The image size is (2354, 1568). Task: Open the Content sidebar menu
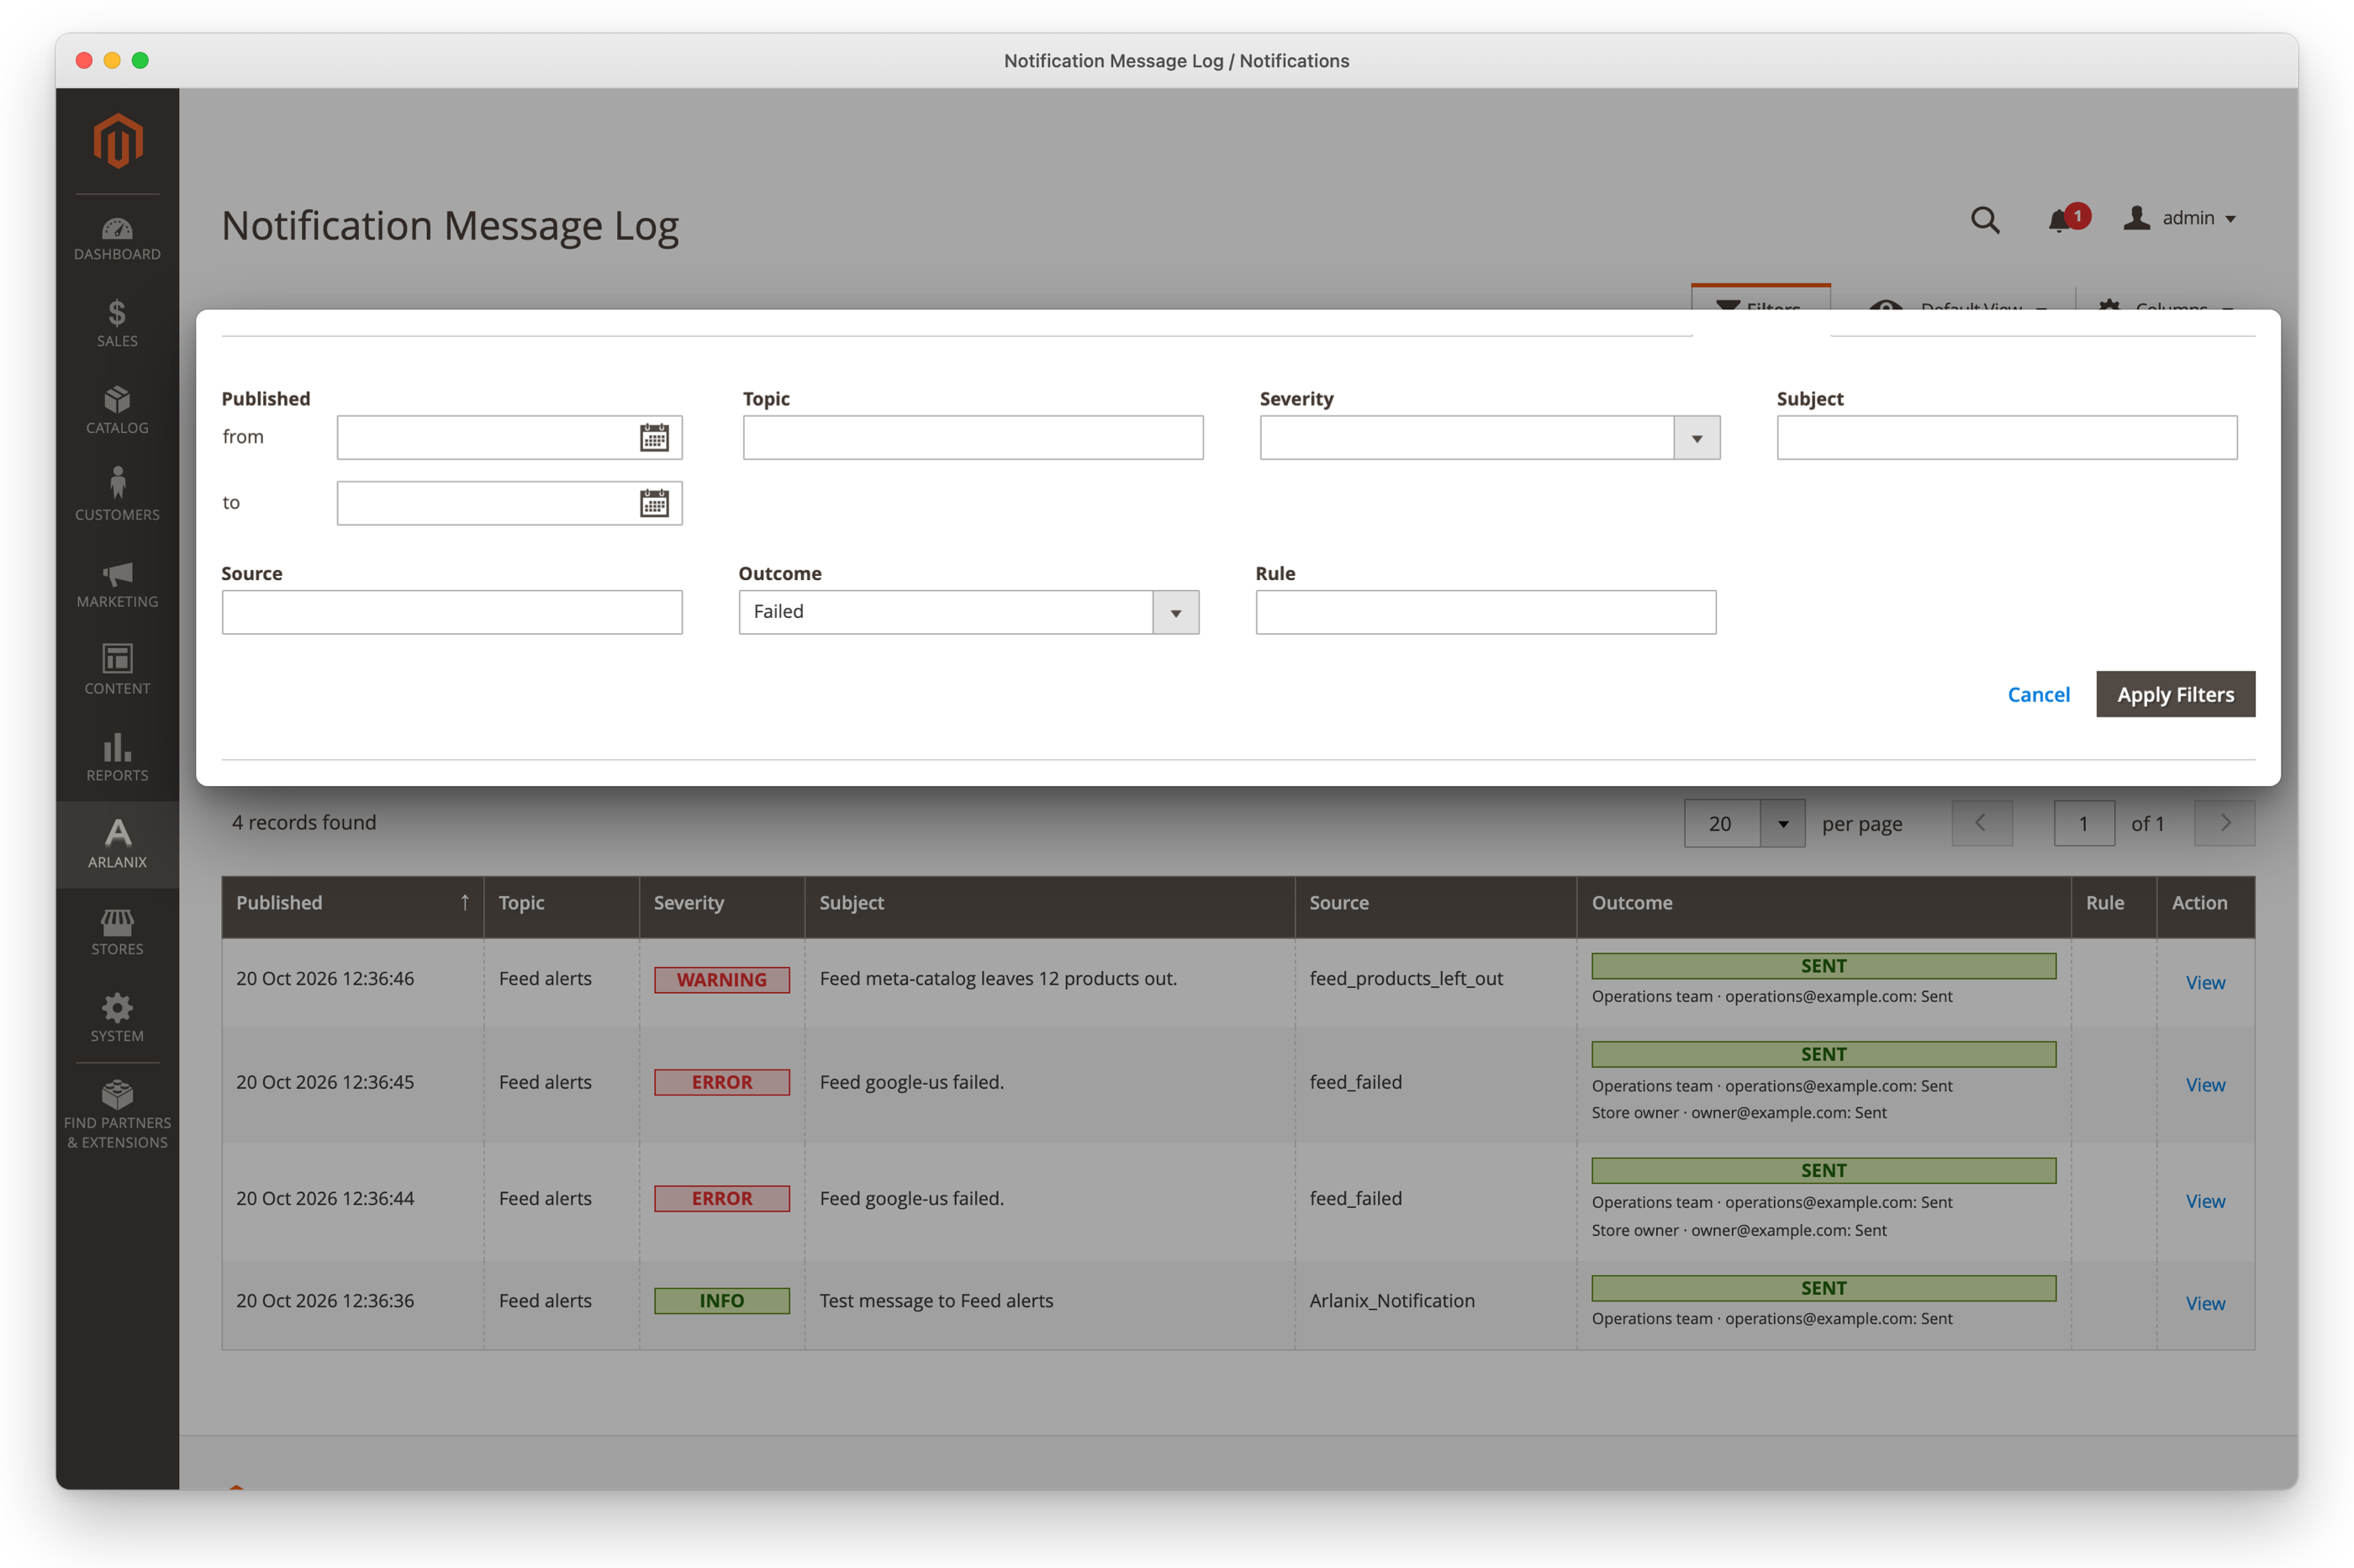pyautogui.click(x=117, y=671)
